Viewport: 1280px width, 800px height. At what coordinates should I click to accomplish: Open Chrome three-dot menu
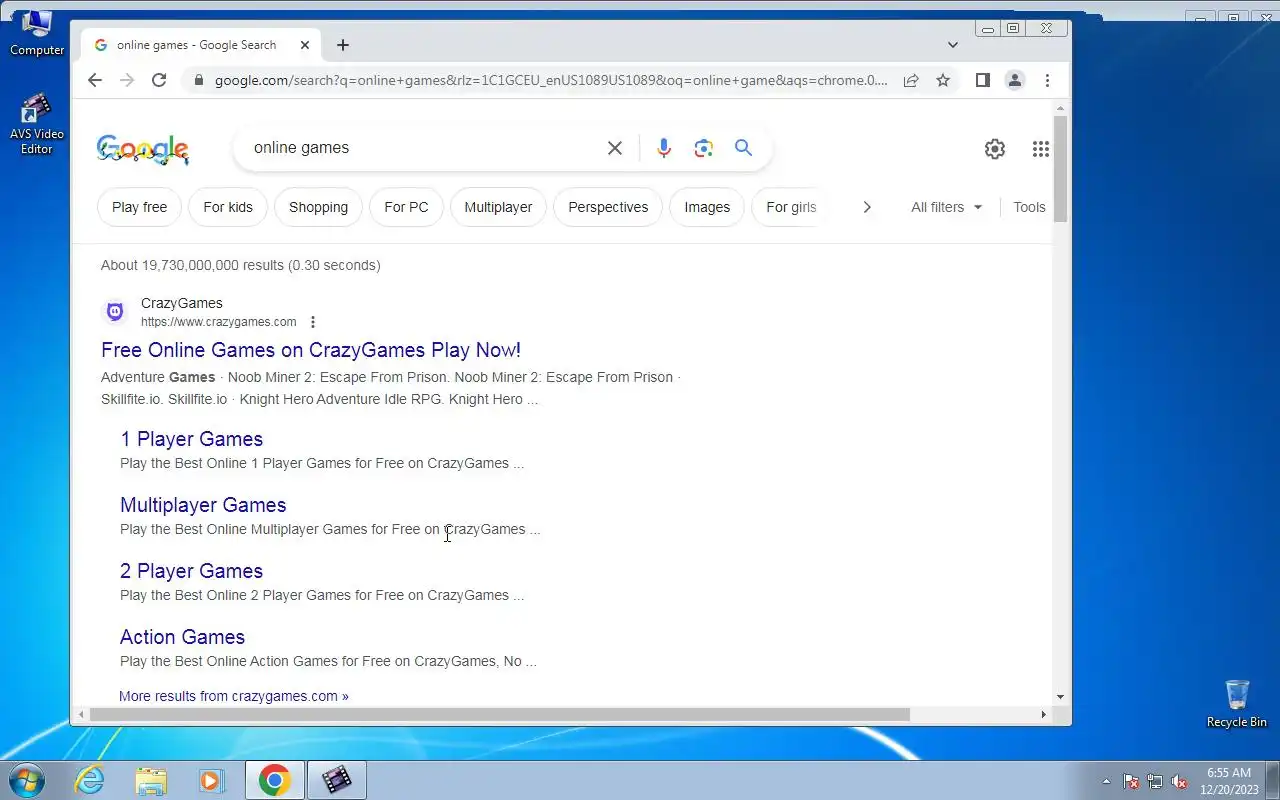click(1047, 80)
